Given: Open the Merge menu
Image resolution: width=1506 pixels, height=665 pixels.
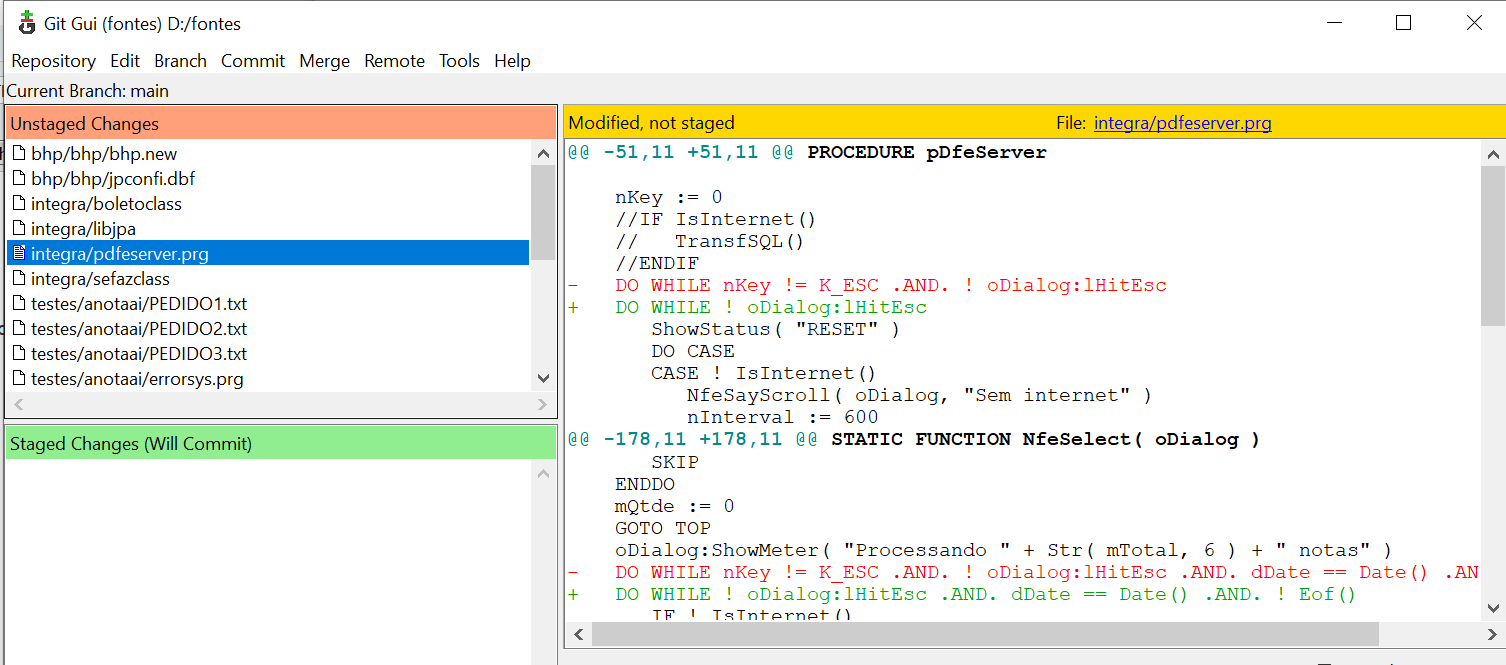Looking at the screenshot, I should pyautogui.click(x=324, y=61).
